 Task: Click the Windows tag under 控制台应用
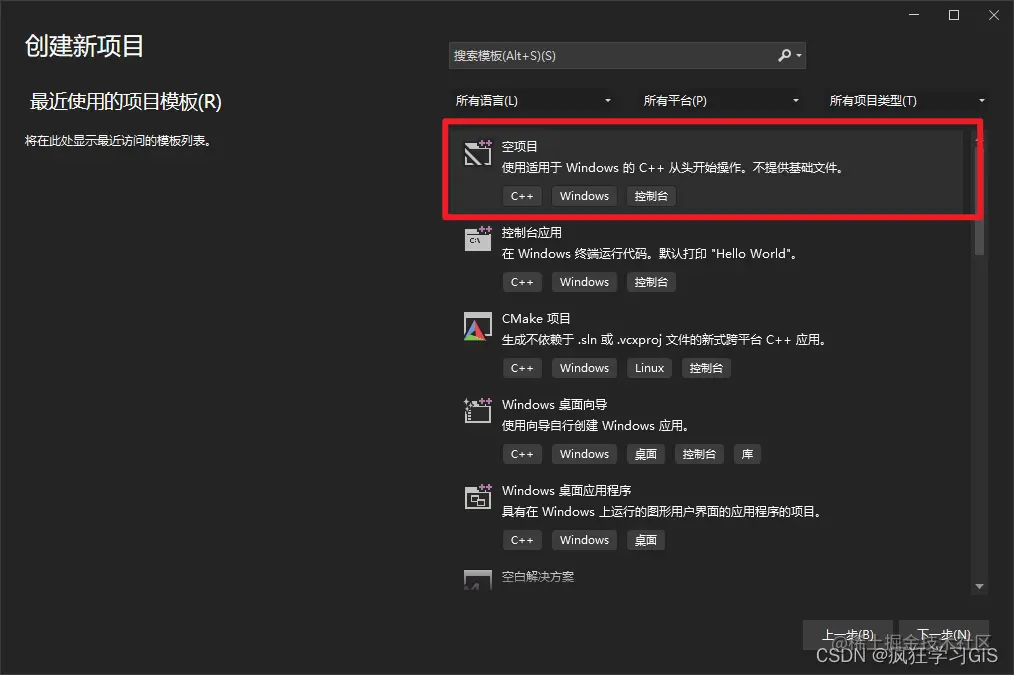(584, 282)
